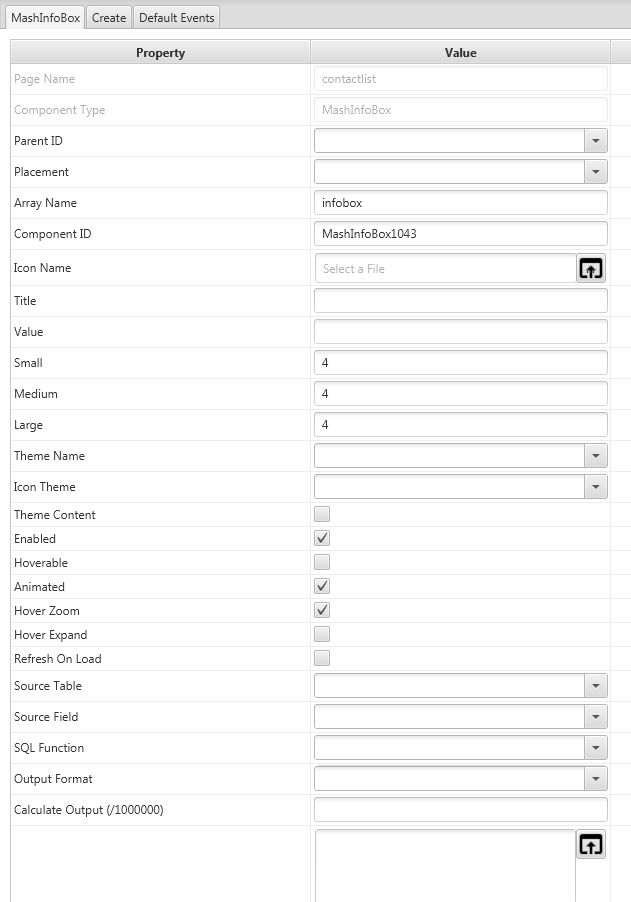Open the Default Events tab
The width and height of the screenshot is (631, 902).
[176, 18]
